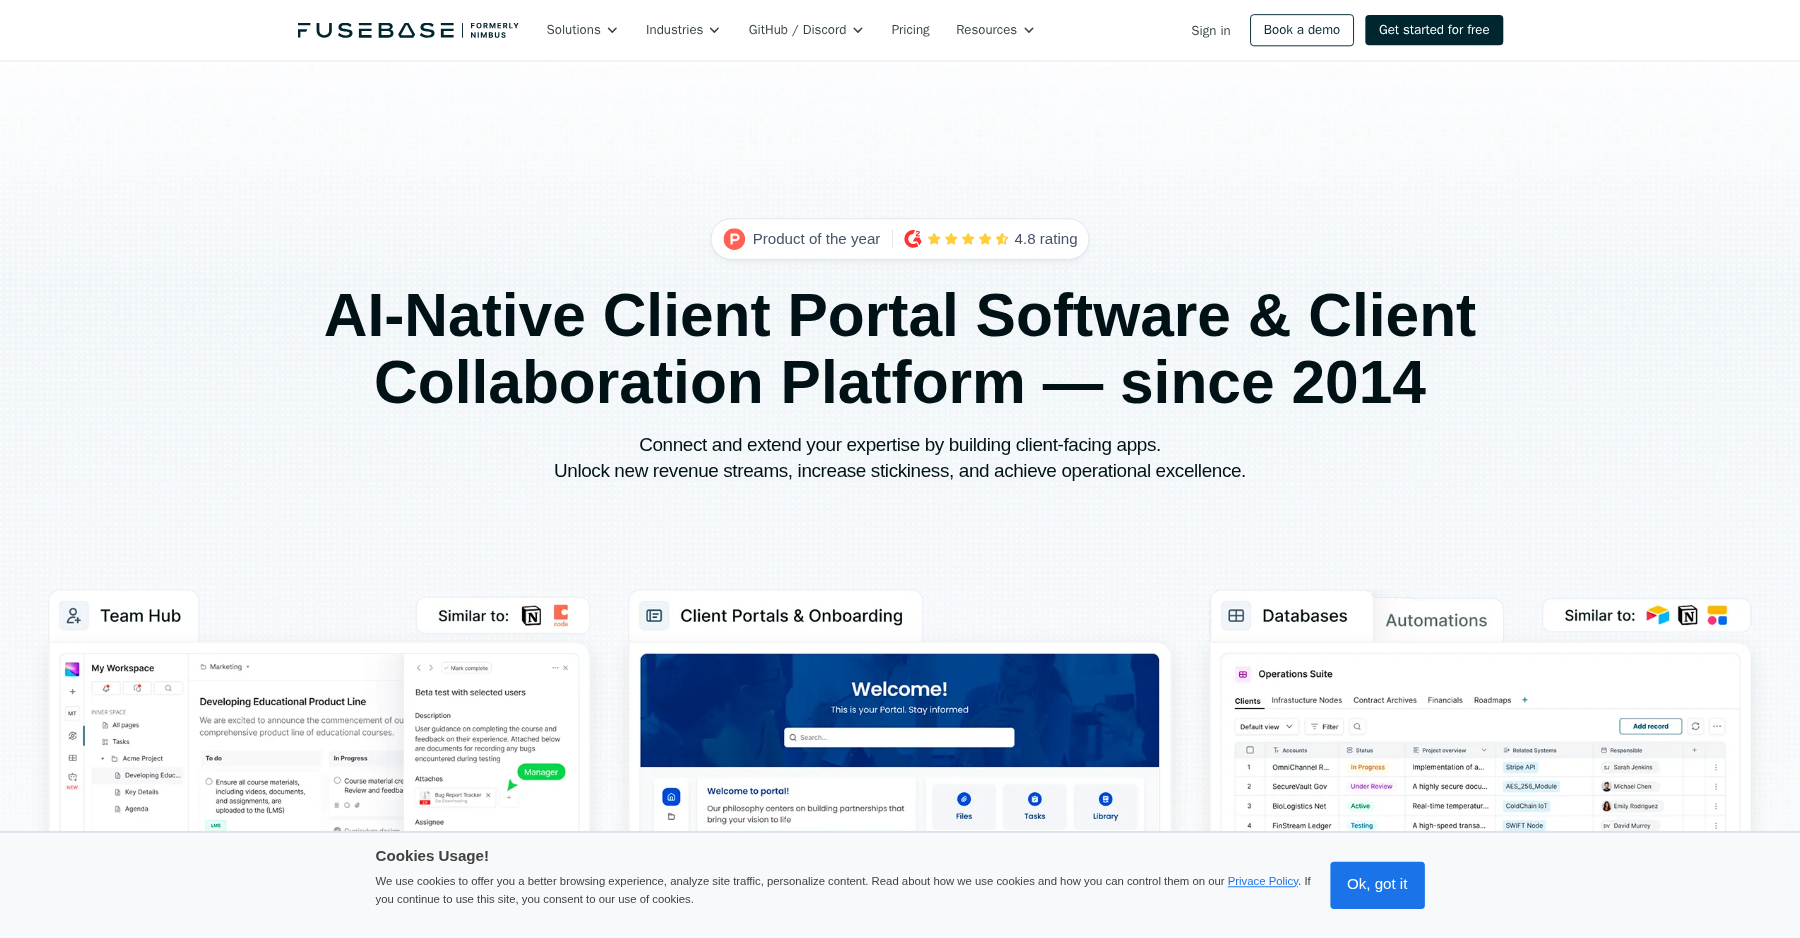Screen dimensions: 1800x938
Task: Open the Privacy Policy link
Action: tap(1263, 881)
